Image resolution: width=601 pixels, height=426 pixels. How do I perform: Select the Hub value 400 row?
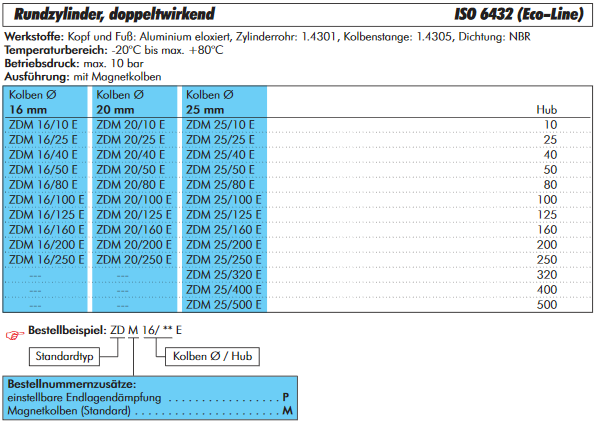547,289
